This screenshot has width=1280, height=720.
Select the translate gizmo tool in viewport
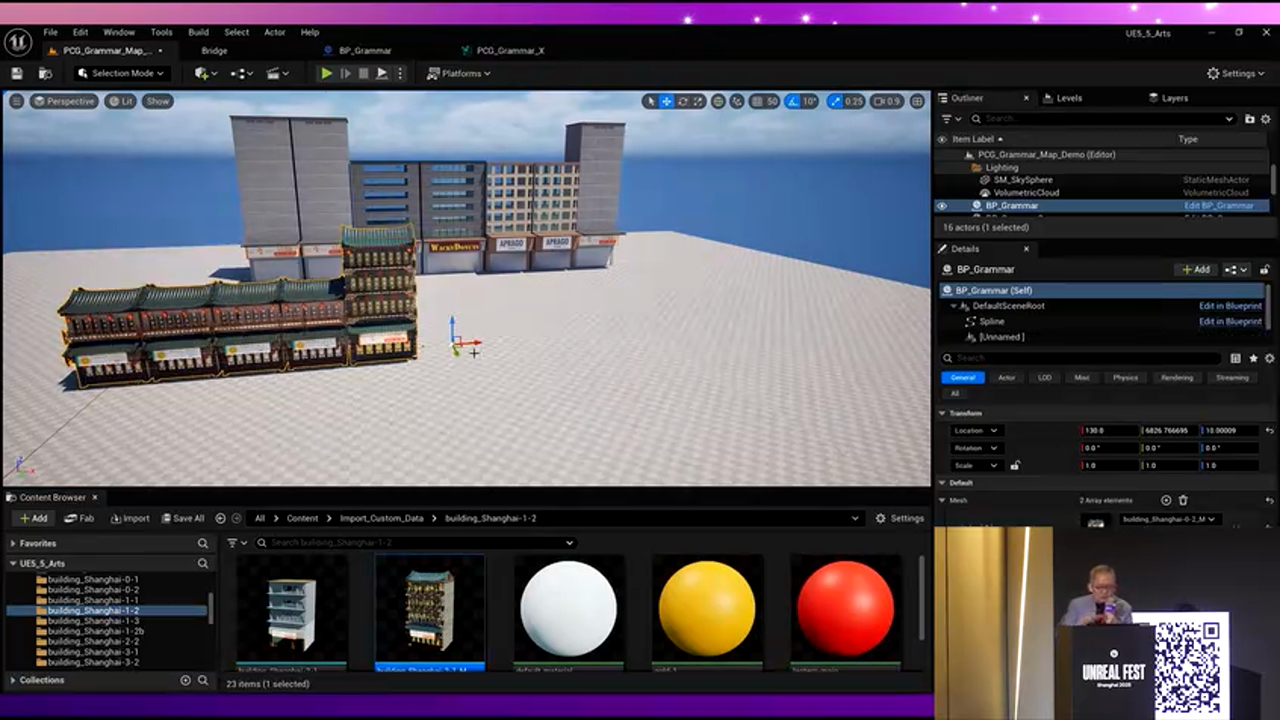pyautogui.click(x=667, y=101)
